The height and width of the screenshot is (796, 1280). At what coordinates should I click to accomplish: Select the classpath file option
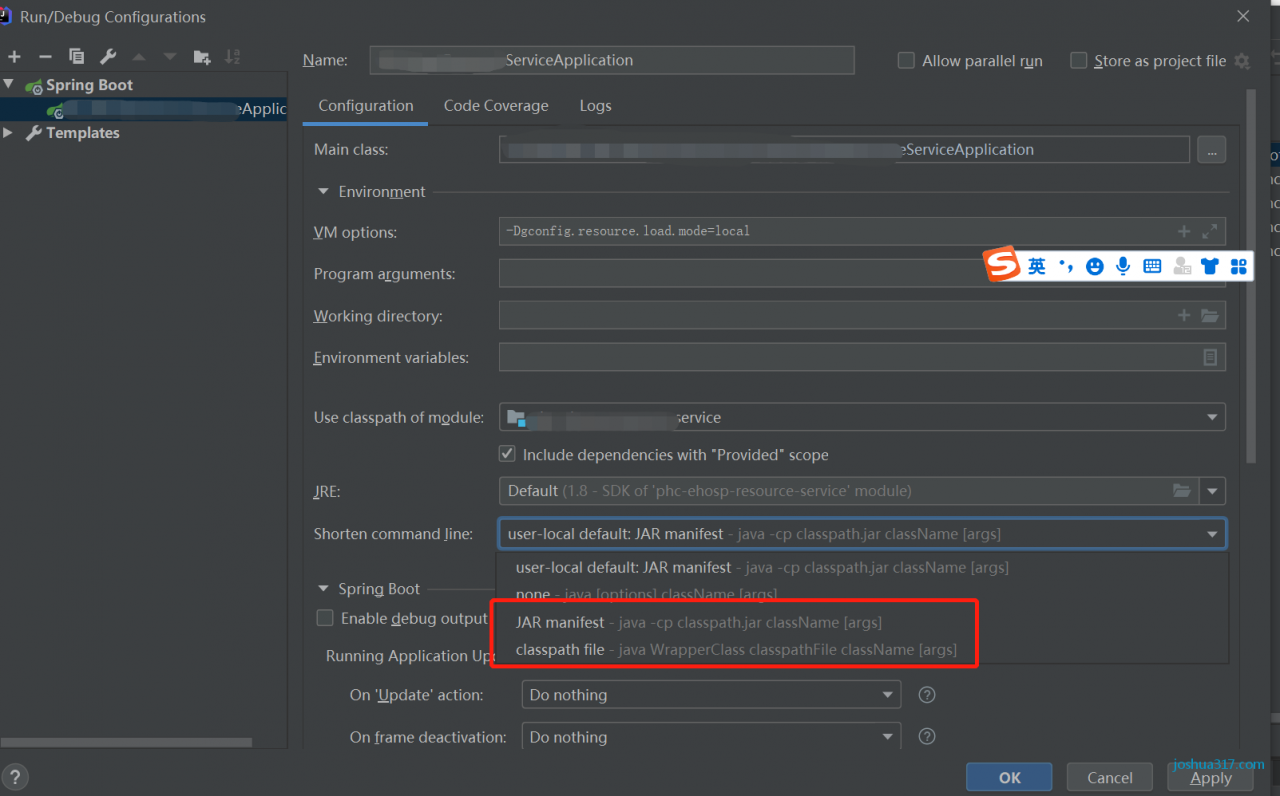click(x=560, y=650)
